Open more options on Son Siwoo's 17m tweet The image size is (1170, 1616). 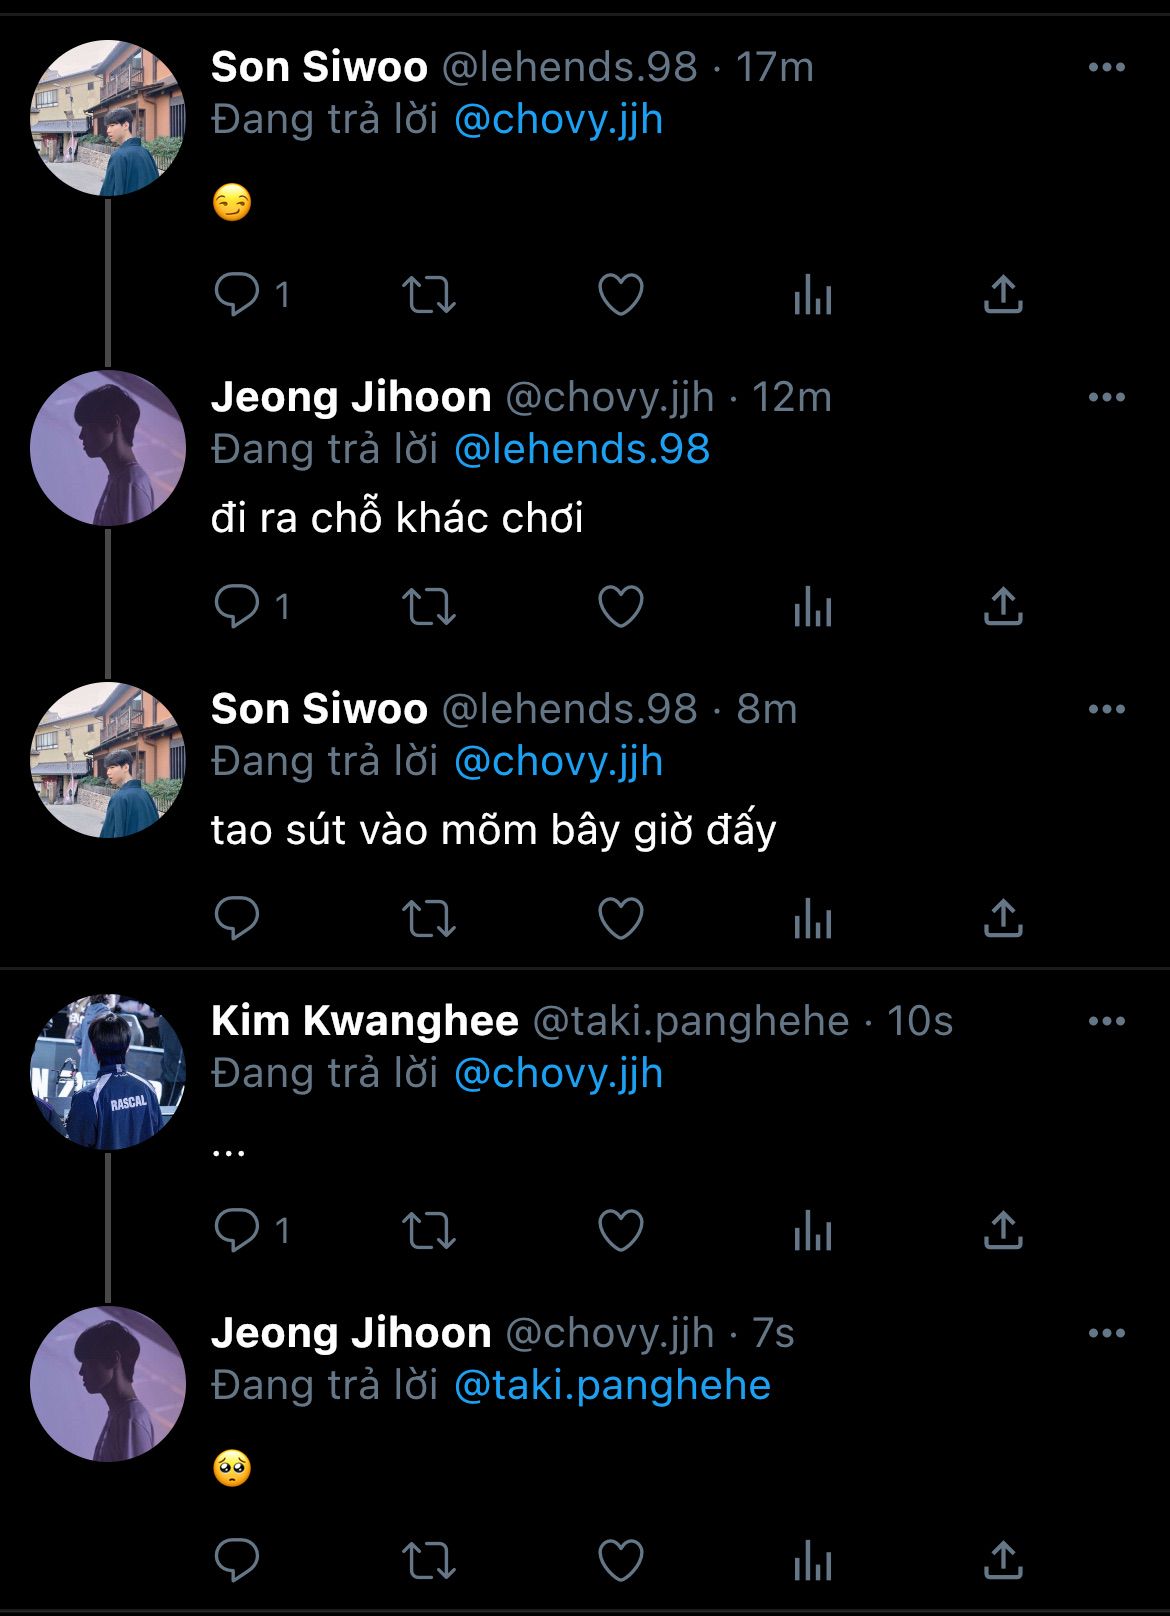(1106, 68)
